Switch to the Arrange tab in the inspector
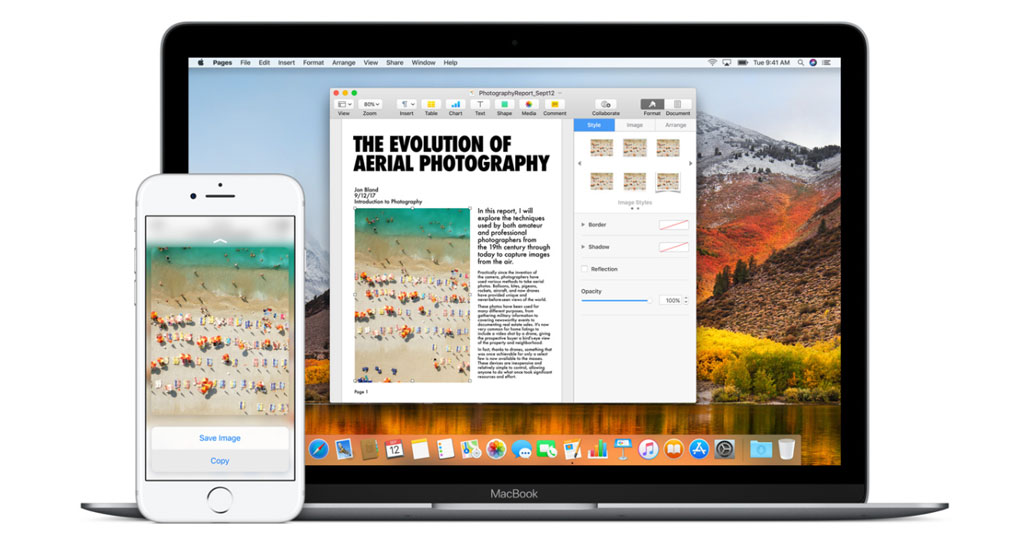Image resolution: width=1024 pixels, height=535 pixels. 675,125
